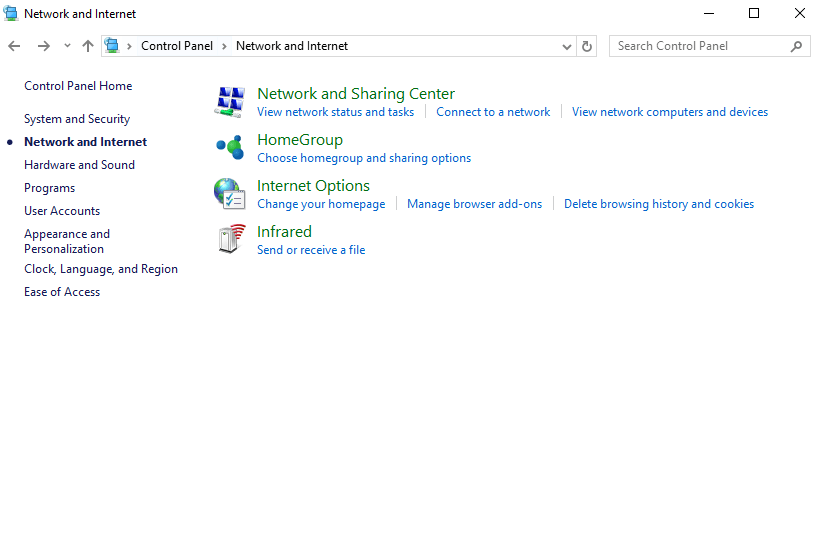Go back with the Back arrow
The height and width of the screenshot is (534, 819).
tap(14, 46)
